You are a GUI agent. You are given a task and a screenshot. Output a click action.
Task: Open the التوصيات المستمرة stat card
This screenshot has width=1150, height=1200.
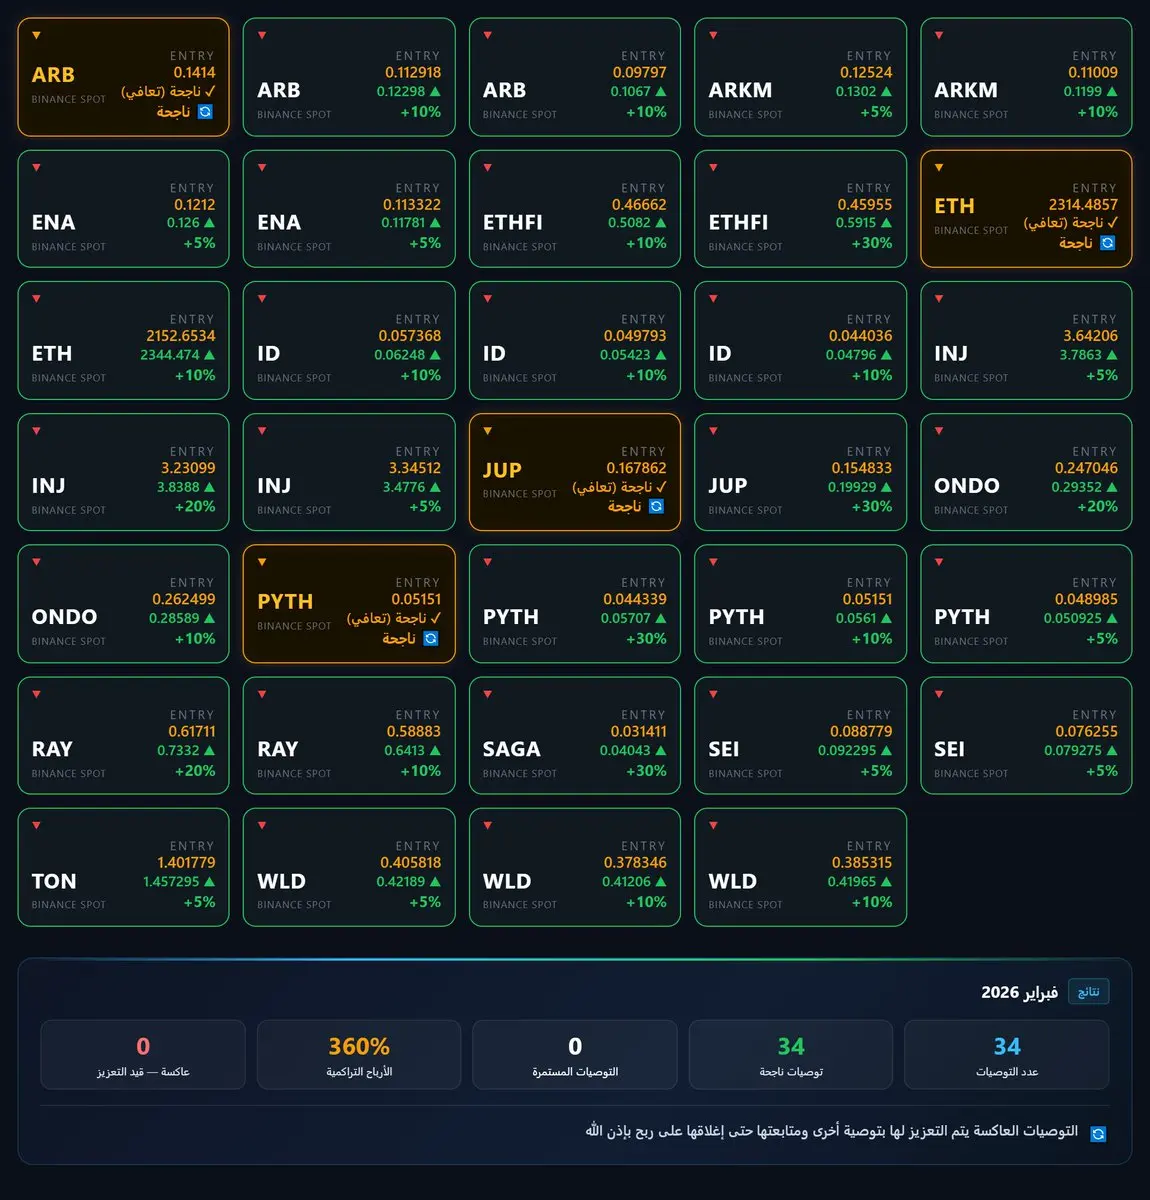tap(575, 1054)
